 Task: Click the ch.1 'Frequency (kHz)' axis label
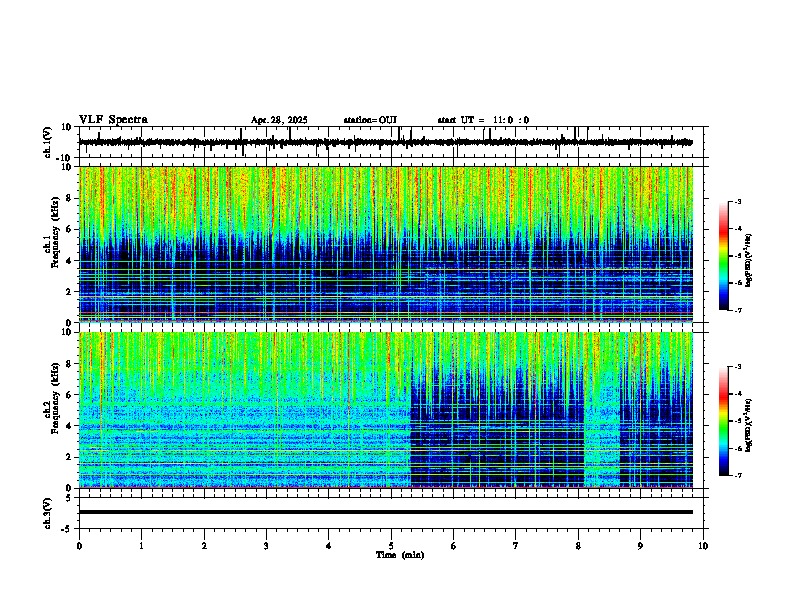(55, 233)
